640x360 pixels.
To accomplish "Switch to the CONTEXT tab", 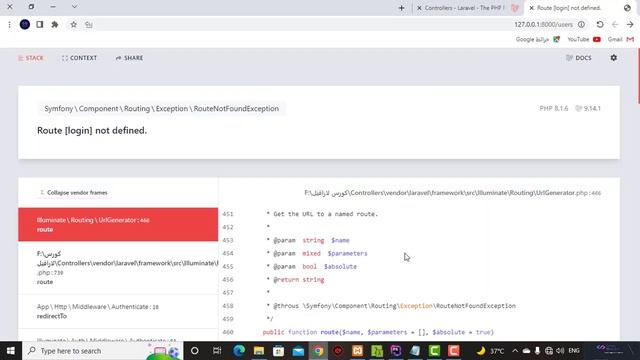I will (80, 58).
